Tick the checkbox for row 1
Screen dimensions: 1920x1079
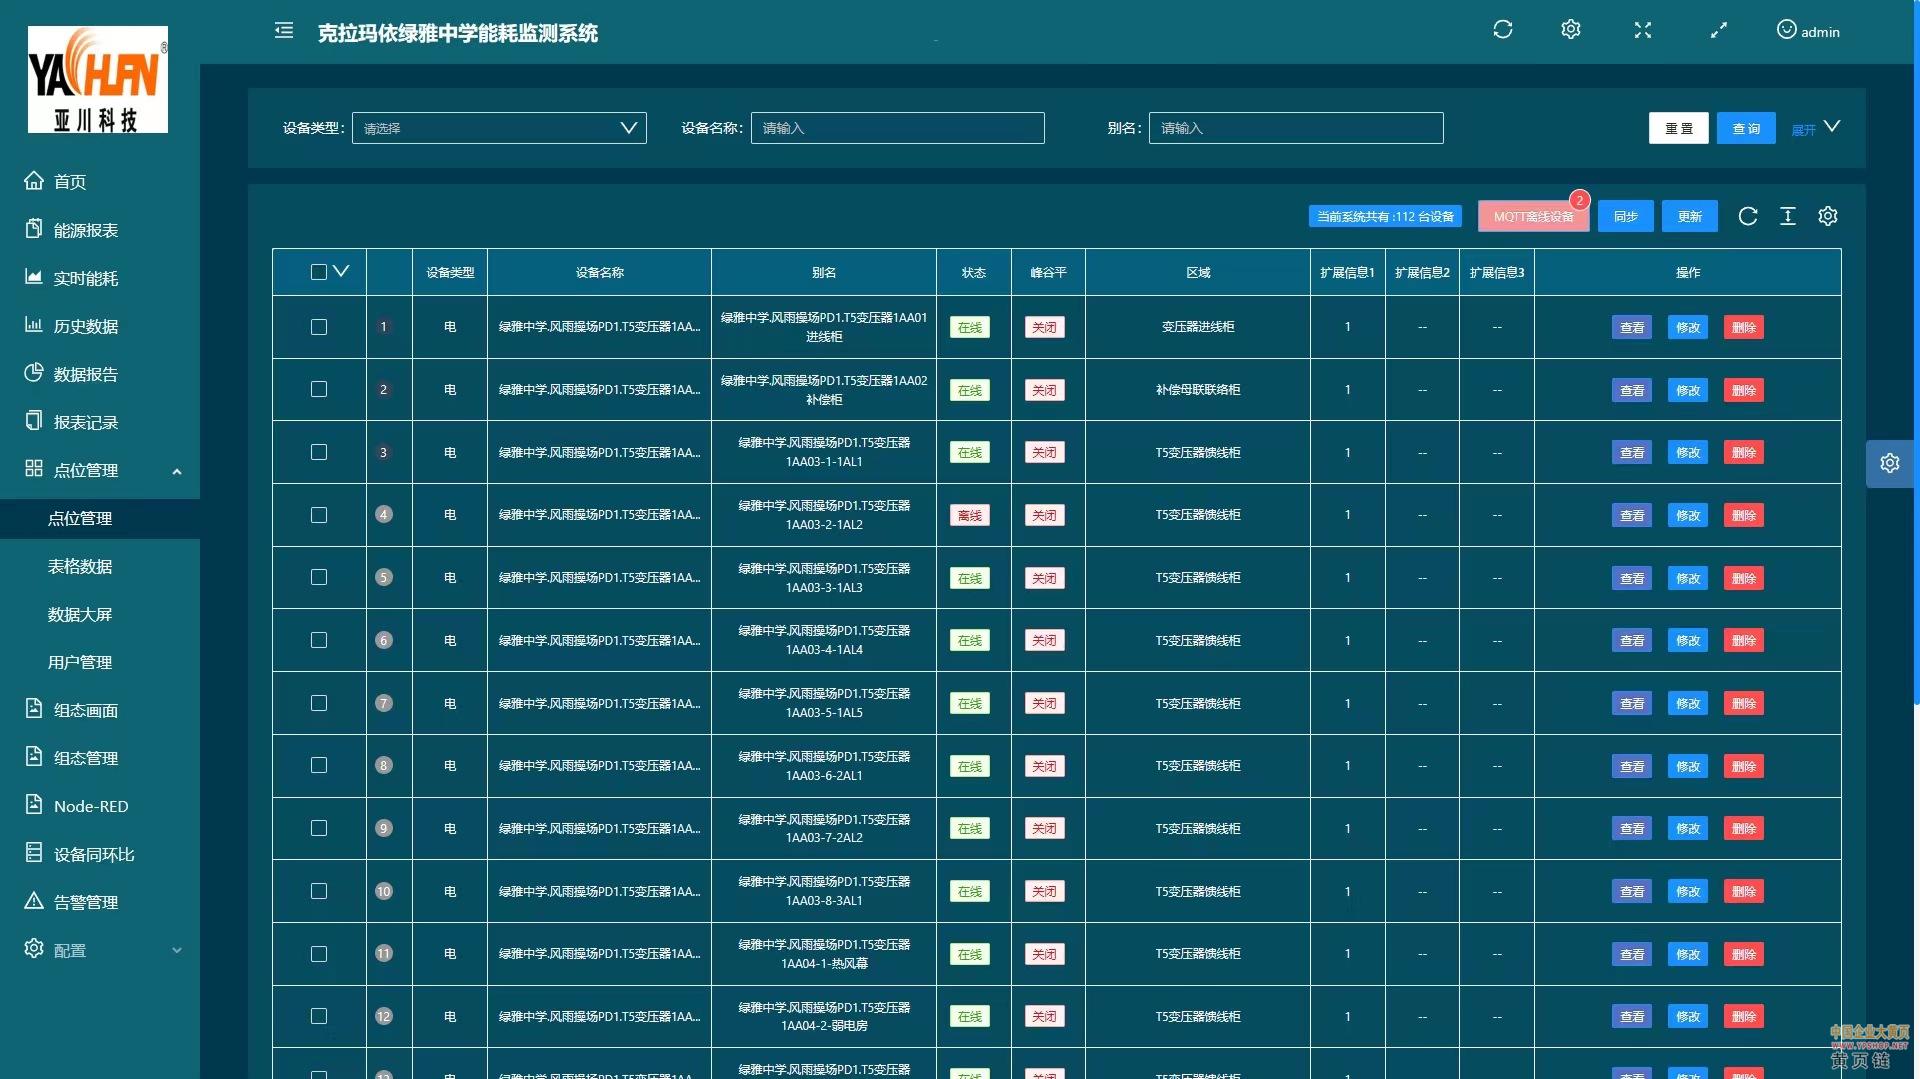click(x=319, y=327)
